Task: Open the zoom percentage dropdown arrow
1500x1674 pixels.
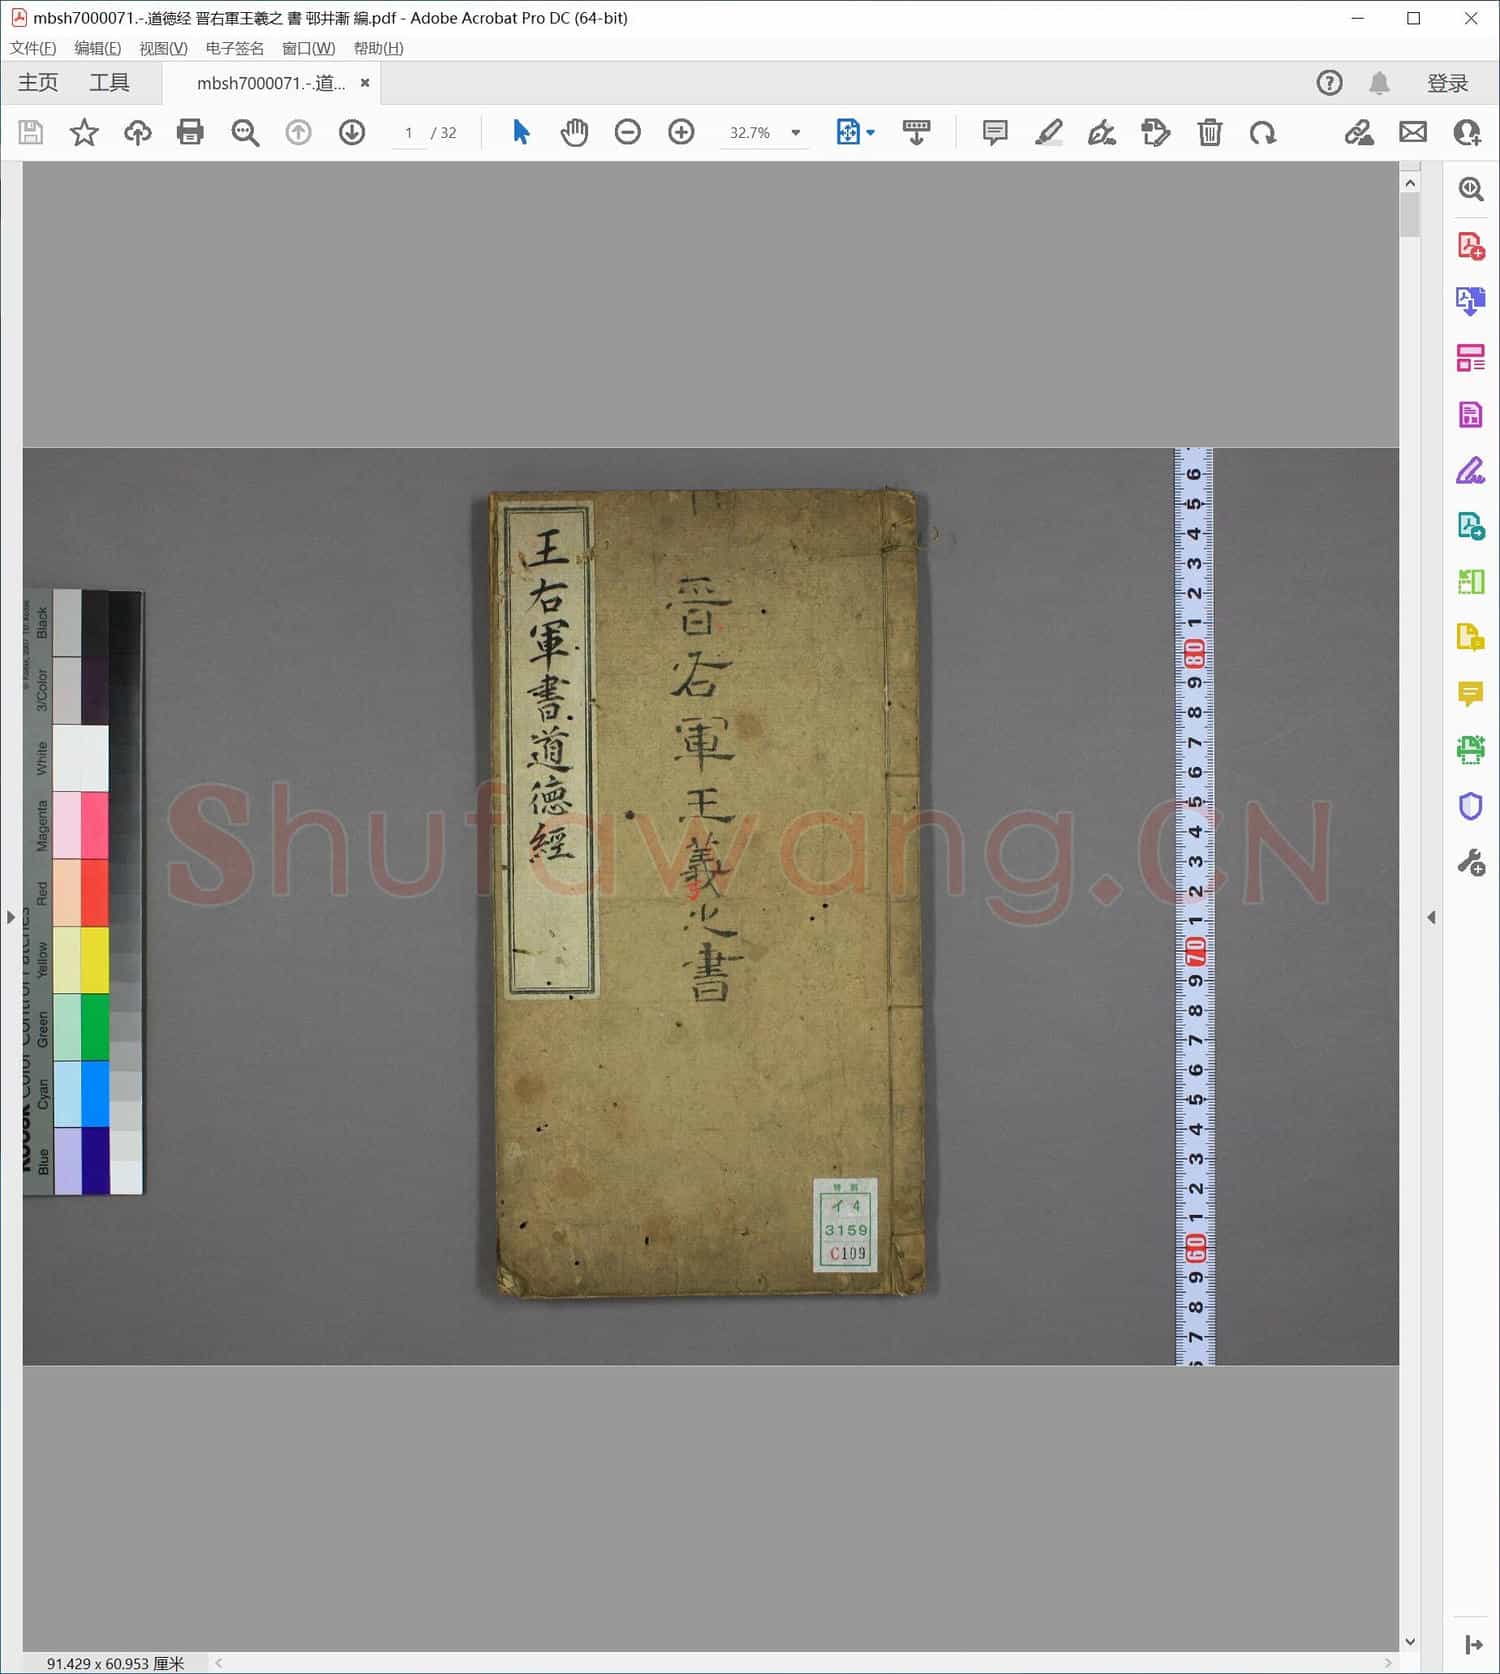Action: pos(796,133)
